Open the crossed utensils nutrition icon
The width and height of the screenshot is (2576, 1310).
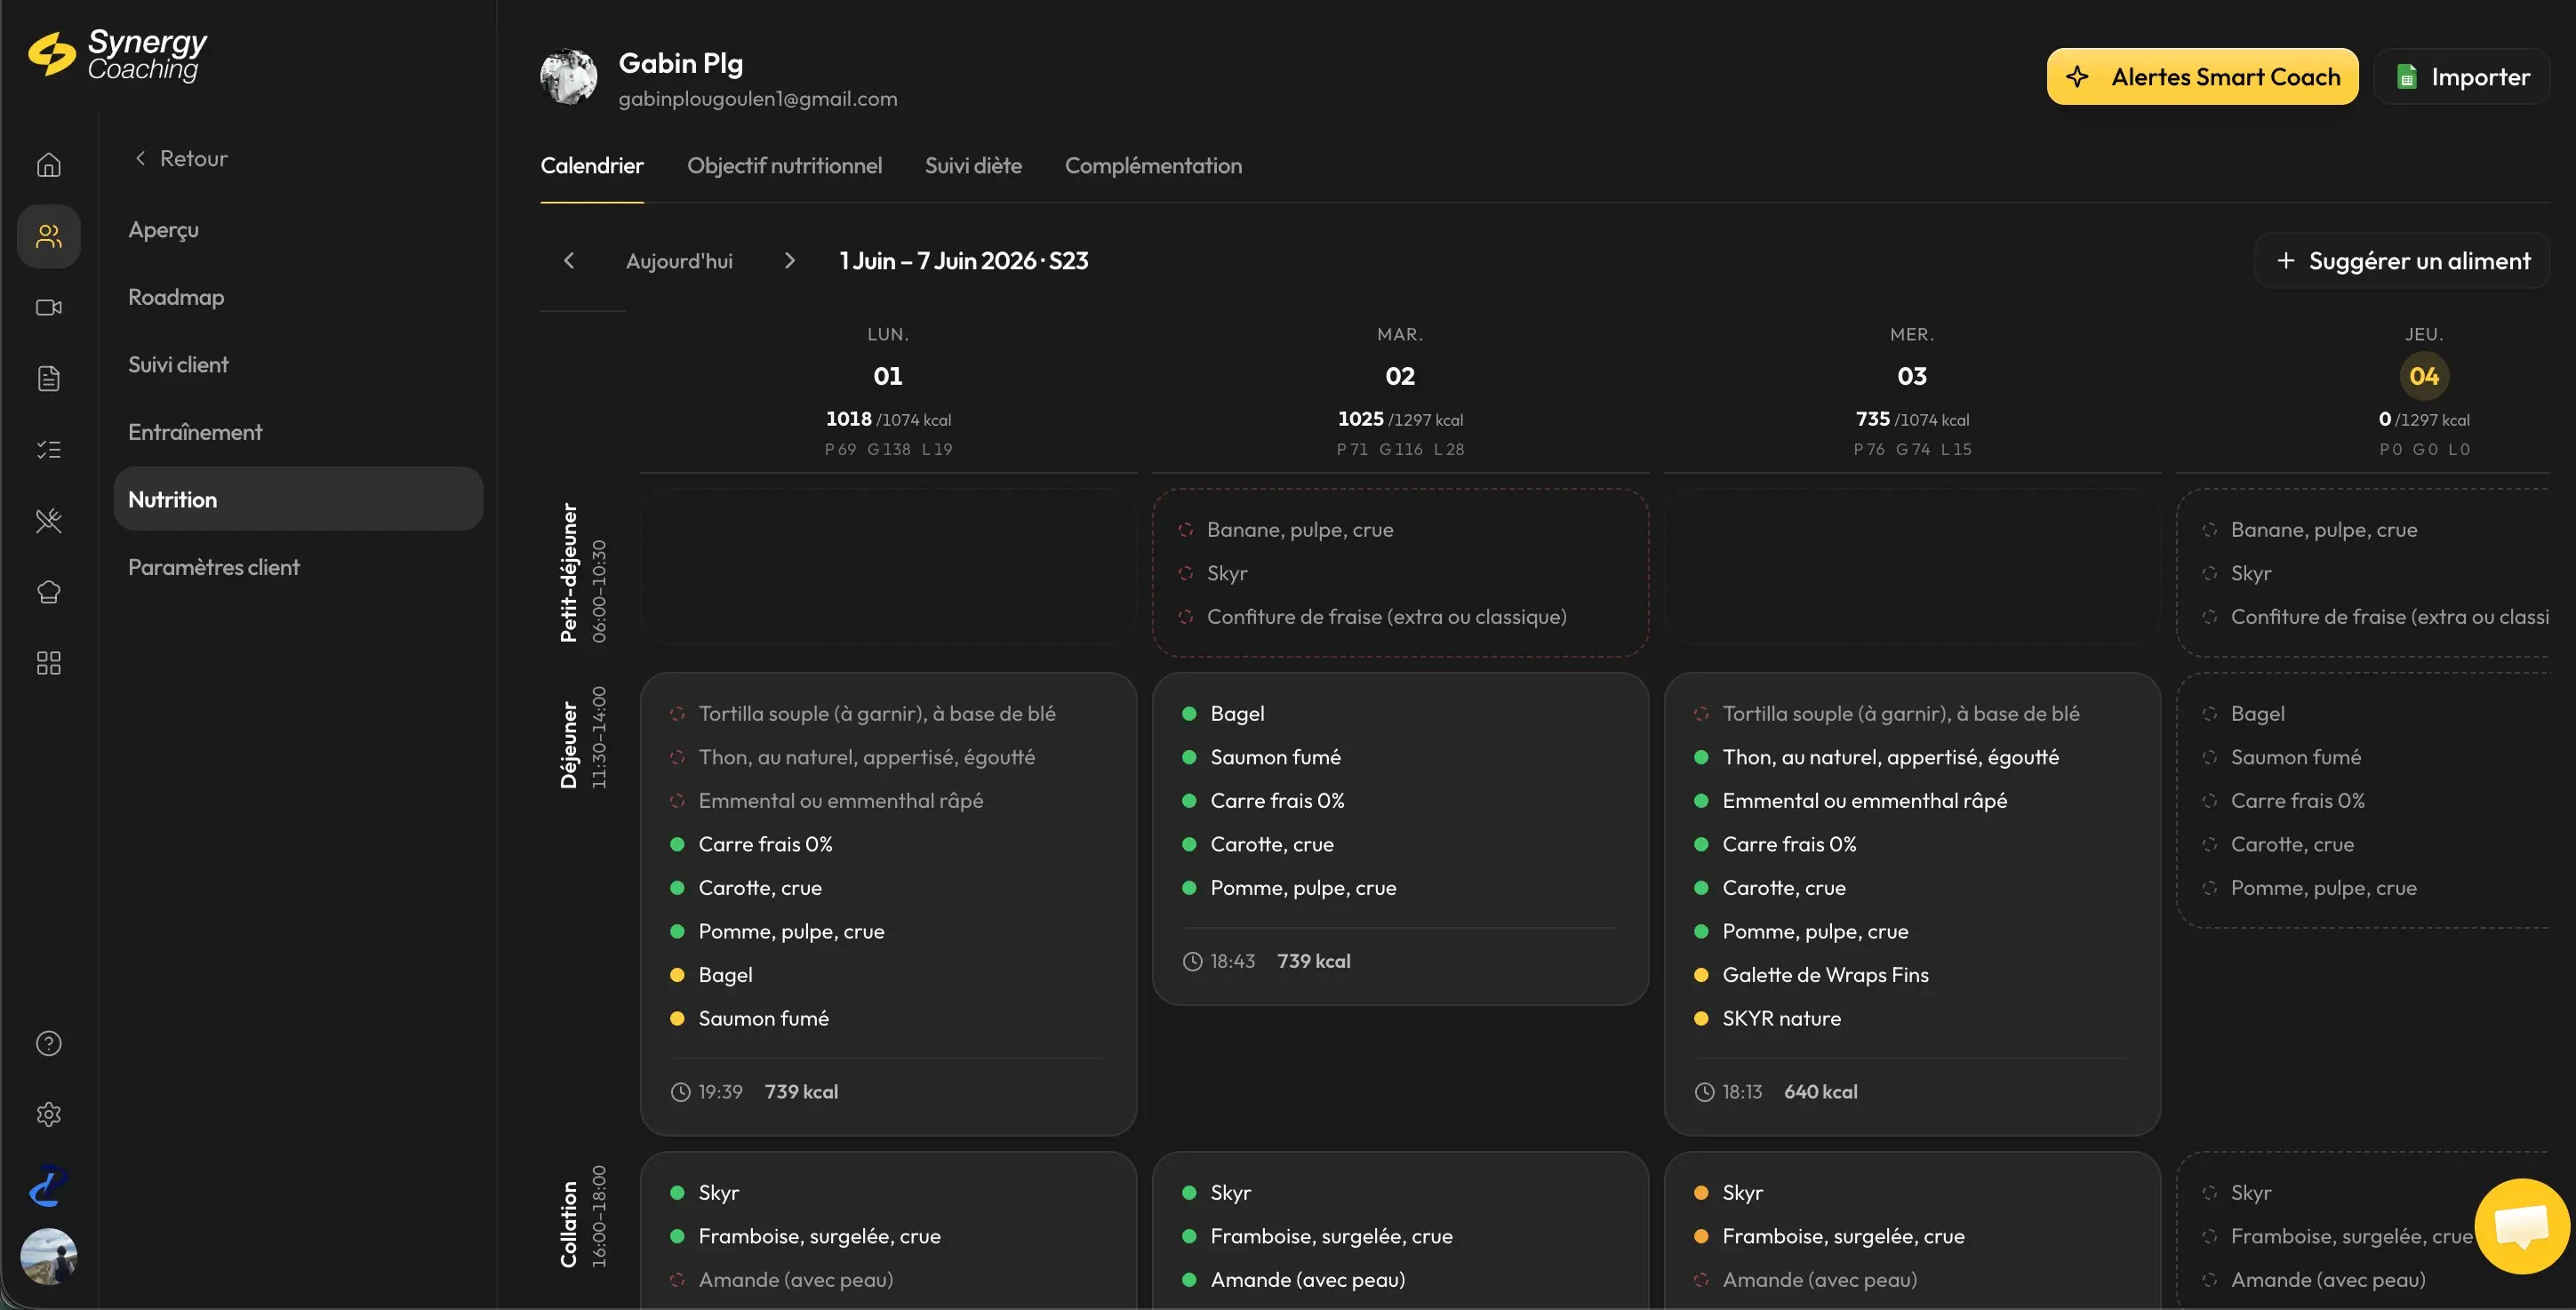[48, 520]
